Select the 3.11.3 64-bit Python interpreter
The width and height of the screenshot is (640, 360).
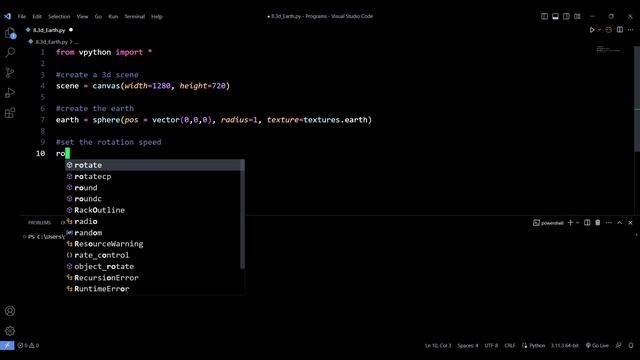click(564, 345)
